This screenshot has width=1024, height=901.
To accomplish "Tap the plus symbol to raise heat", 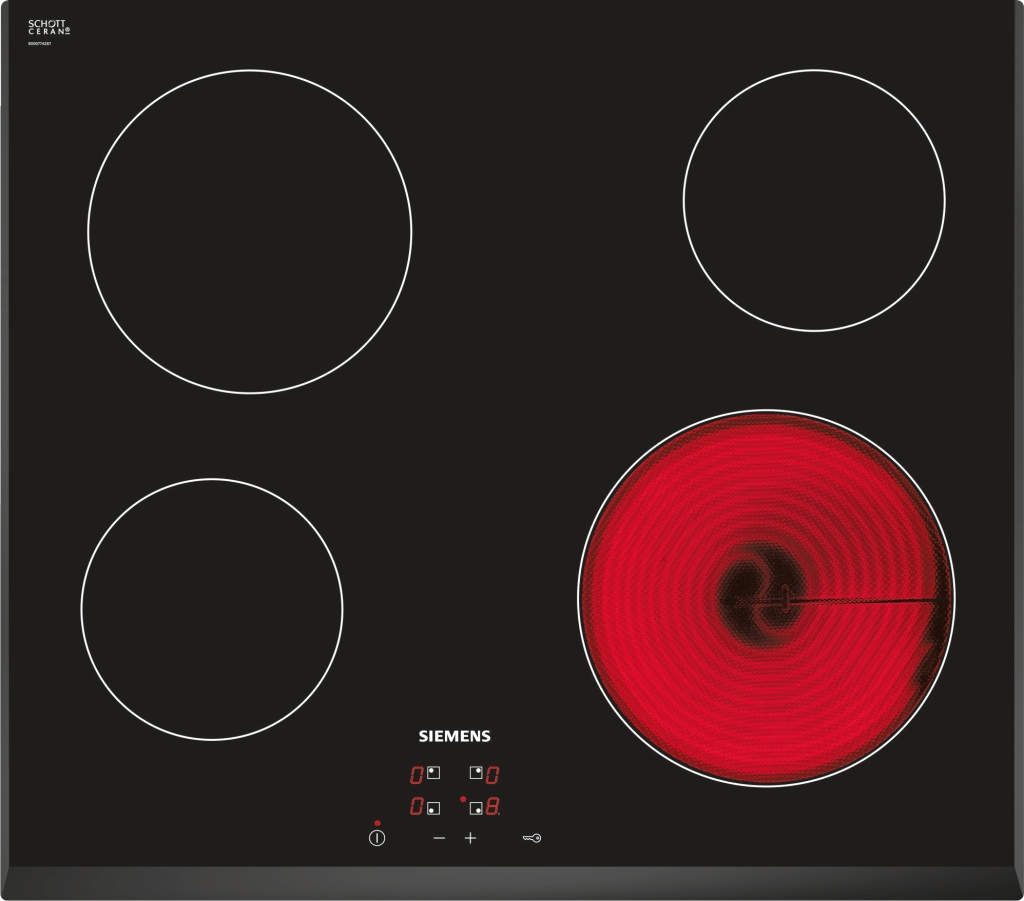I will tap(470, 838).
